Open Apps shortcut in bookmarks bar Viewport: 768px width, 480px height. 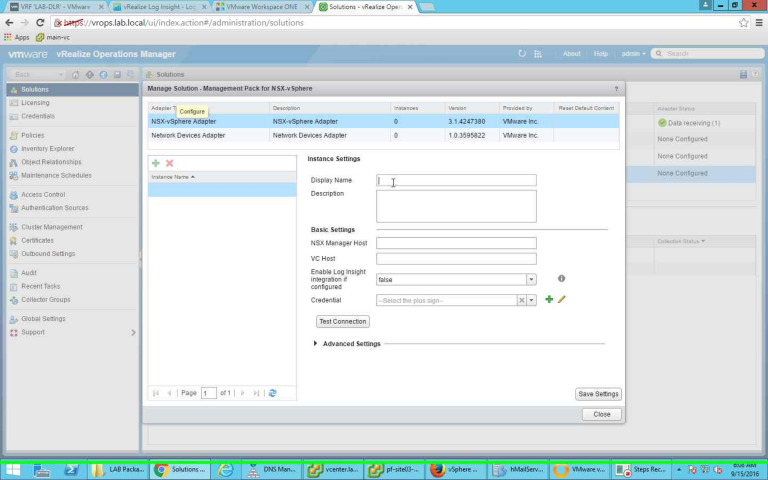[17, 37]
